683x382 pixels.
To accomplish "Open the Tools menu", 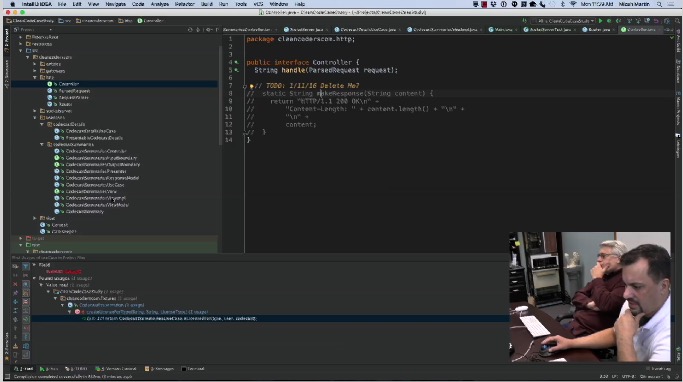I will click(x=241, y=4).
